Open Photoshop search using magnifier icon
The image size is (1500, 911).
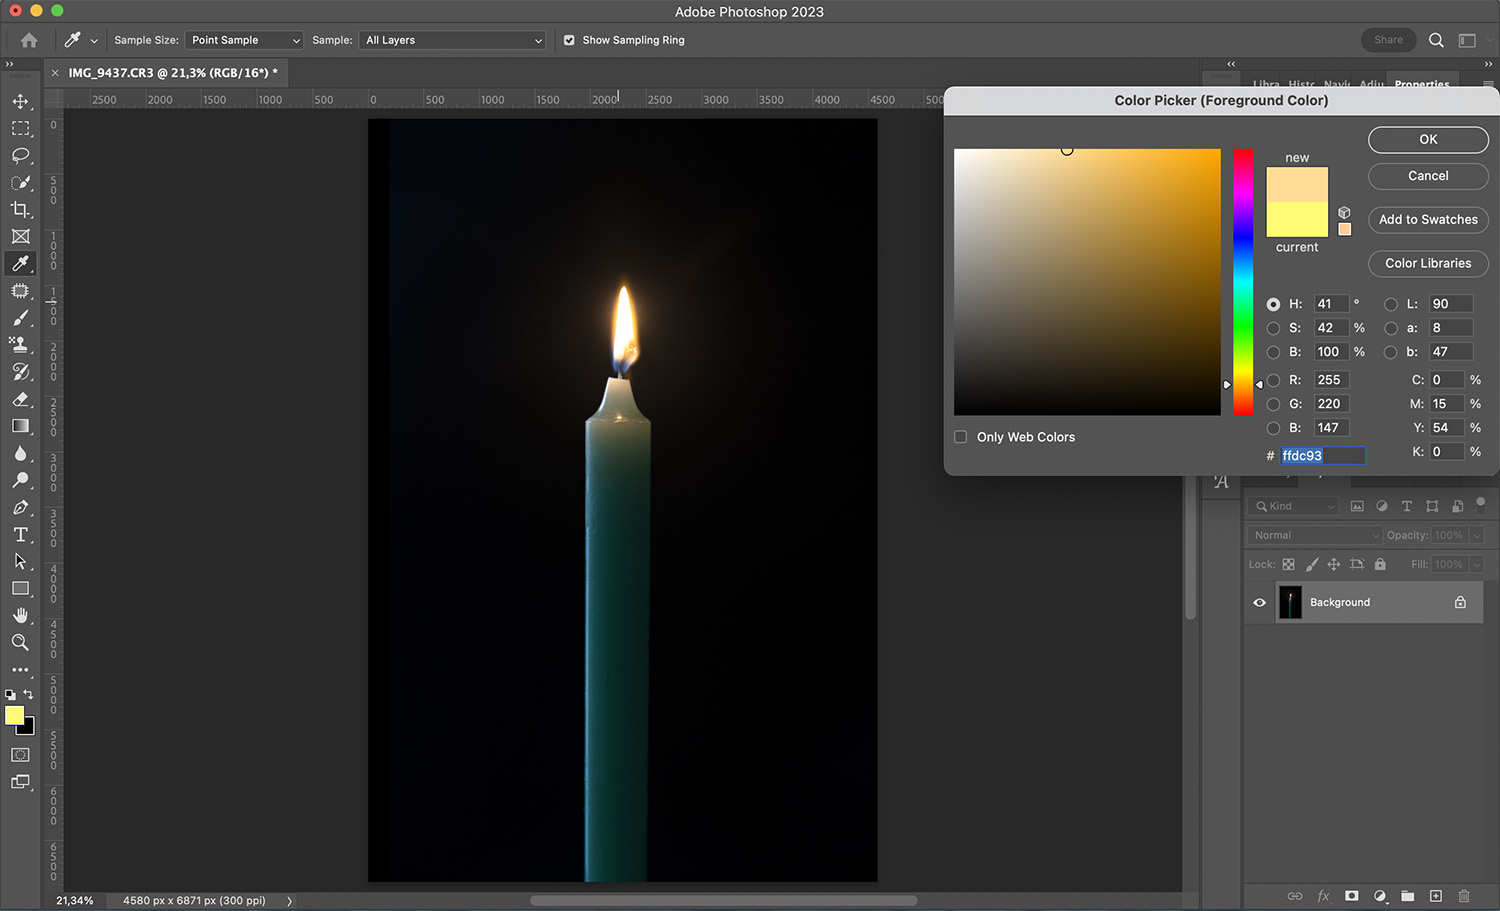tap(1436, 40)
